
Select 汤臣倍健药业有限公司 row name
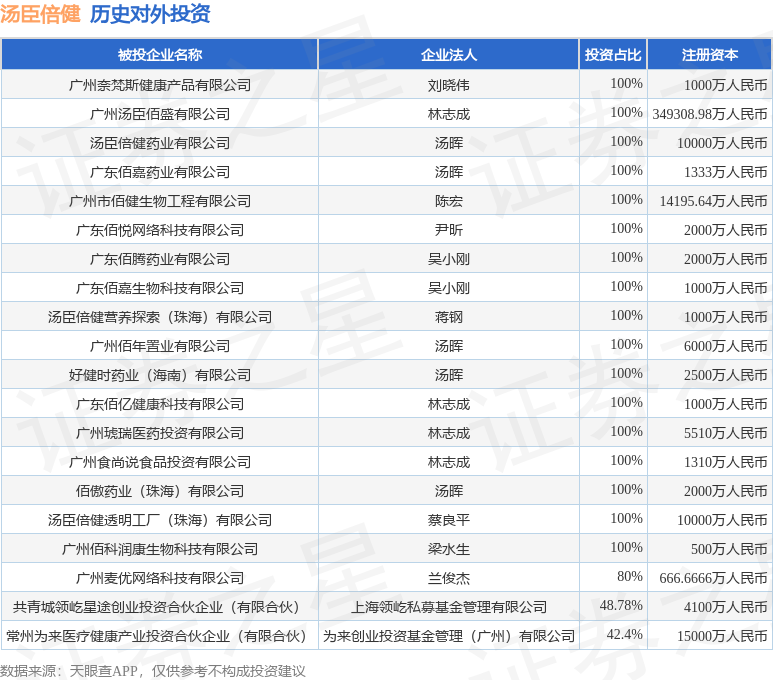click(x=160, y=143)
